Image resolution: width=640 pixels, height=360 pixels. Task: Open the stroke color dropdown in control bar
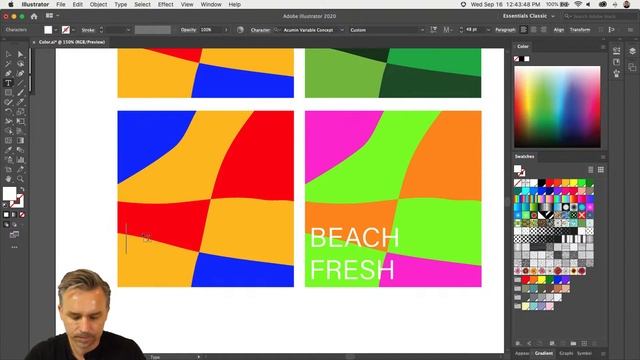[x=73, y=30]
